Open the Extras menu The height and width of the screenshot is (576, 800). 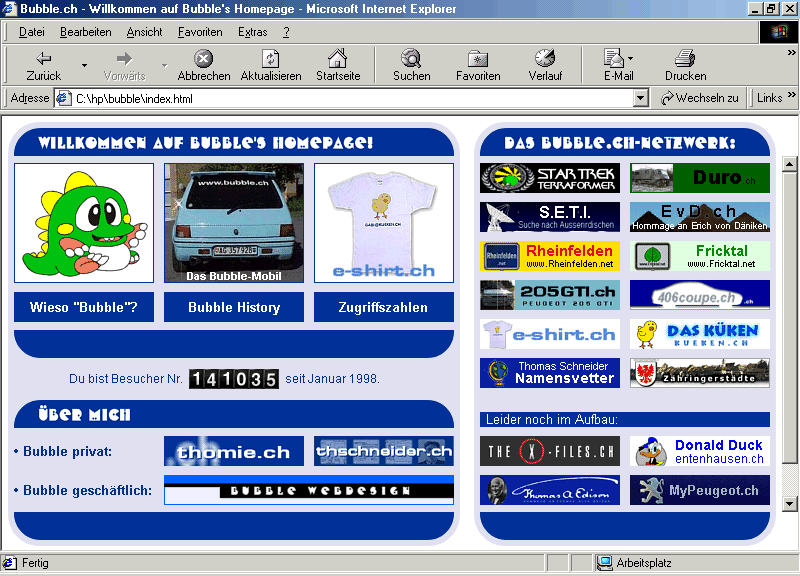pyautogui.click(x=252, y=32)
